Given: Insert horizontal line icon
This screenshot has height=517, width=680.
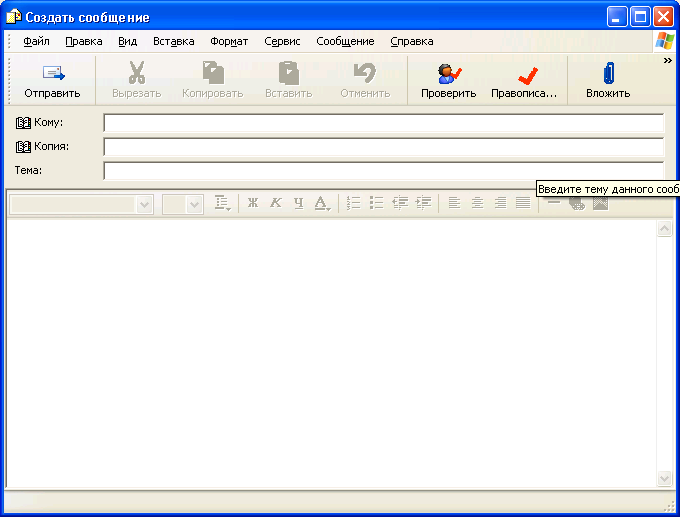Looking at the screenshot, I should point(554,202).
